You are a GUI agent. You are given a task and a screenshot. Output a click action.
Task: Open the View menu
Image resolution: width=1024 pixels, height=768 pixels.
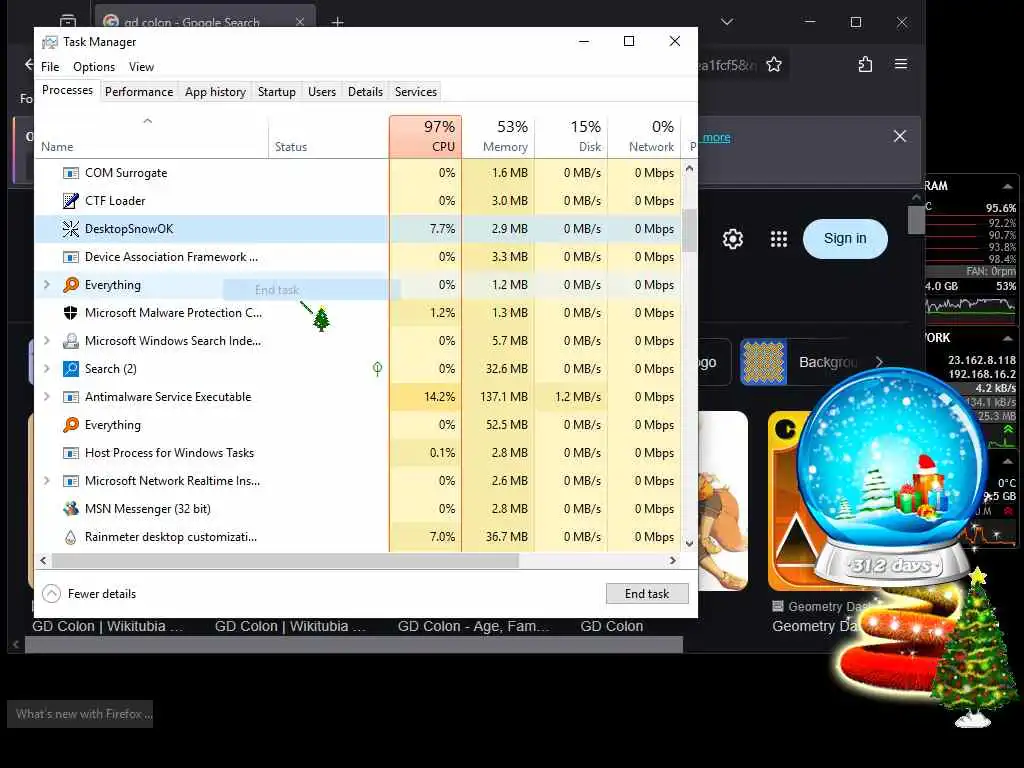point(141,67)
